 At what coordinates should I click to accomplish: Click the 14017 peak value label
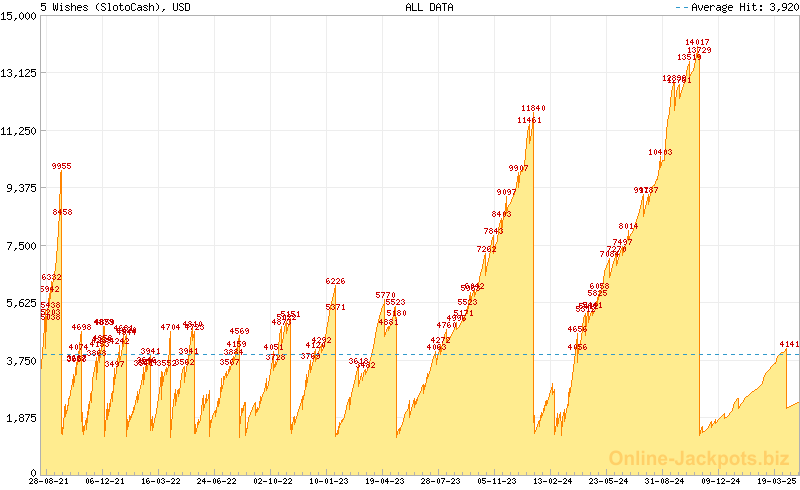point(697,42)
